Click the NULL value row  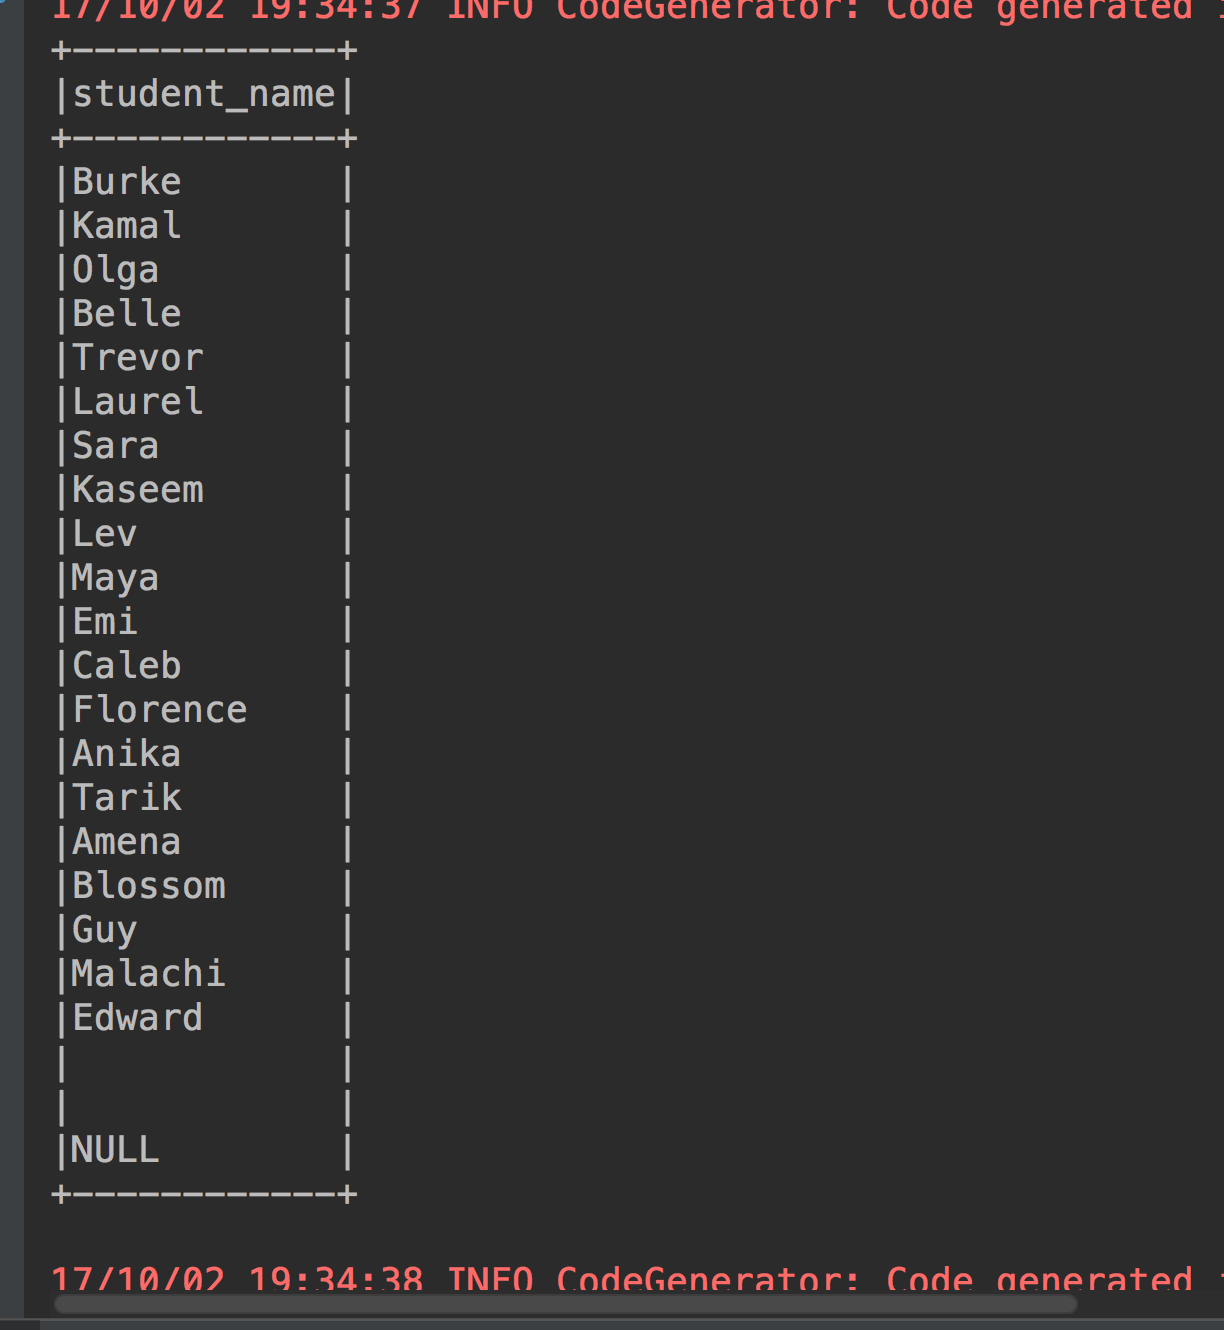tap(116, 1150)
